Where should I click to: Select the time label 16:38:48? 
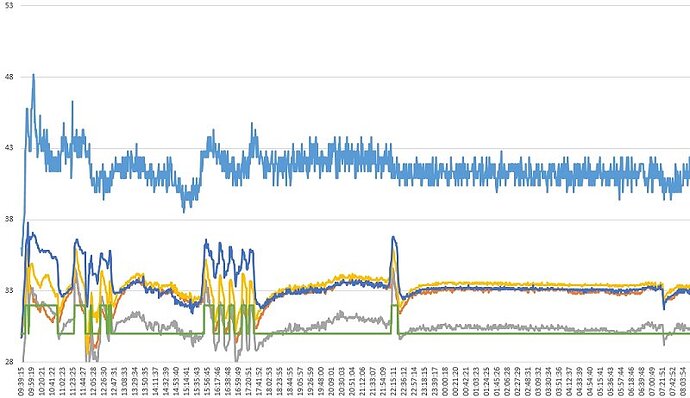click(x=228, y=382)
